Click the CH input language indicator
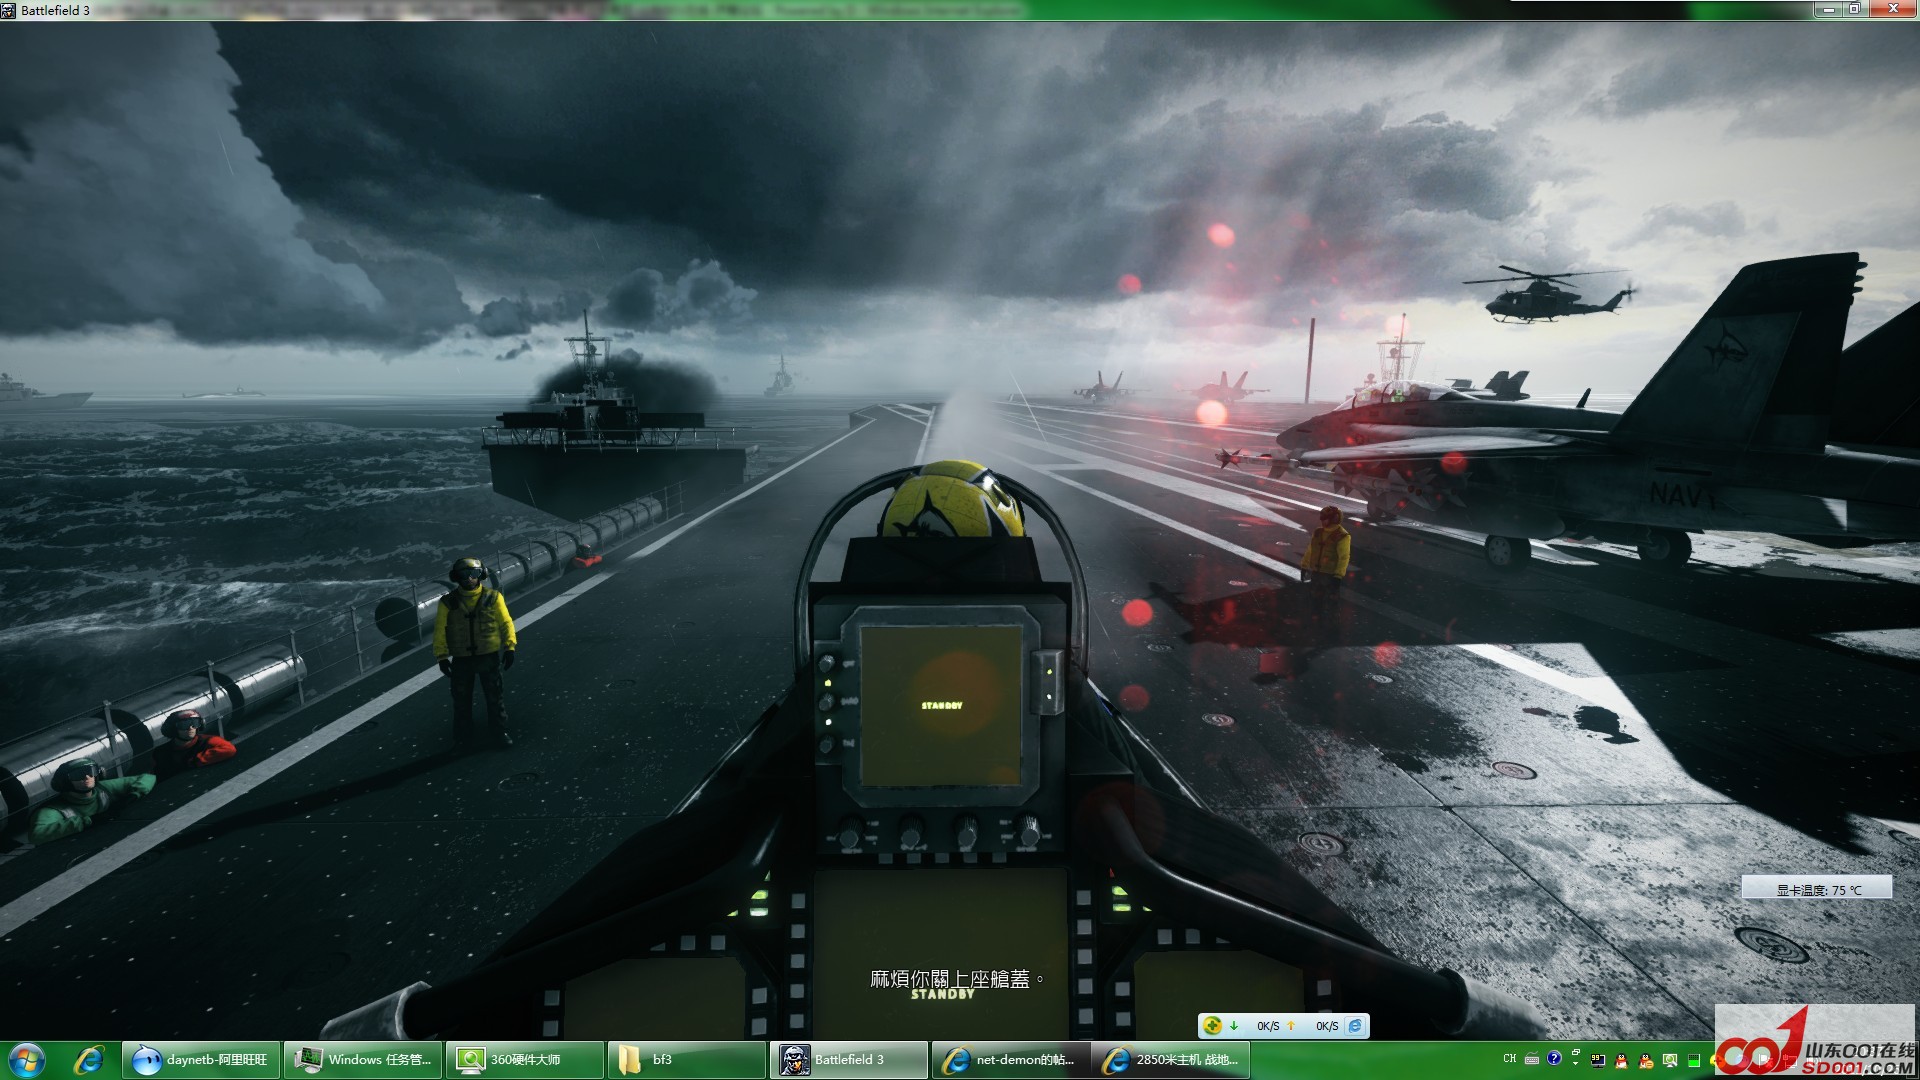This screenshot has width=1920, height=1080. coord(1510,1058)
